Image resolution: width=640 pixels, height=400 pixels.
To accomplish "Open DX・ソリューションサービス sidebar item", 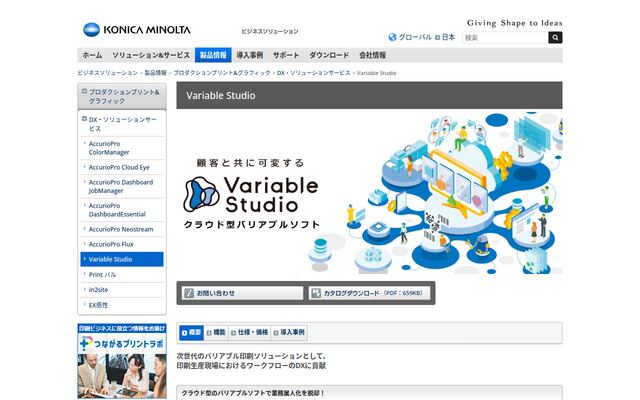I will click(122, 124).
